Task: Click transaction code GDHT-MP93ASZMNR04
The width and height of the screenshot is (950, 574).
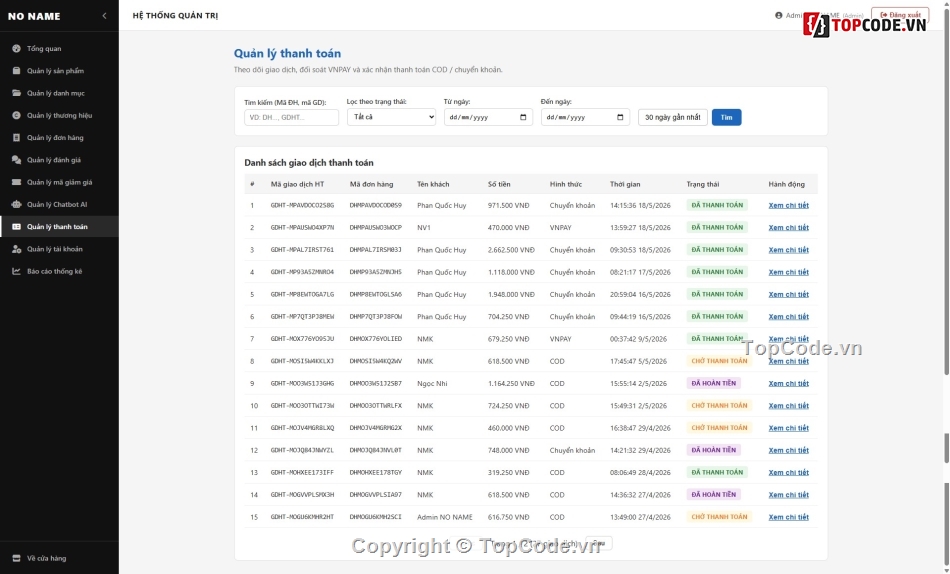Action: (302, 272)
